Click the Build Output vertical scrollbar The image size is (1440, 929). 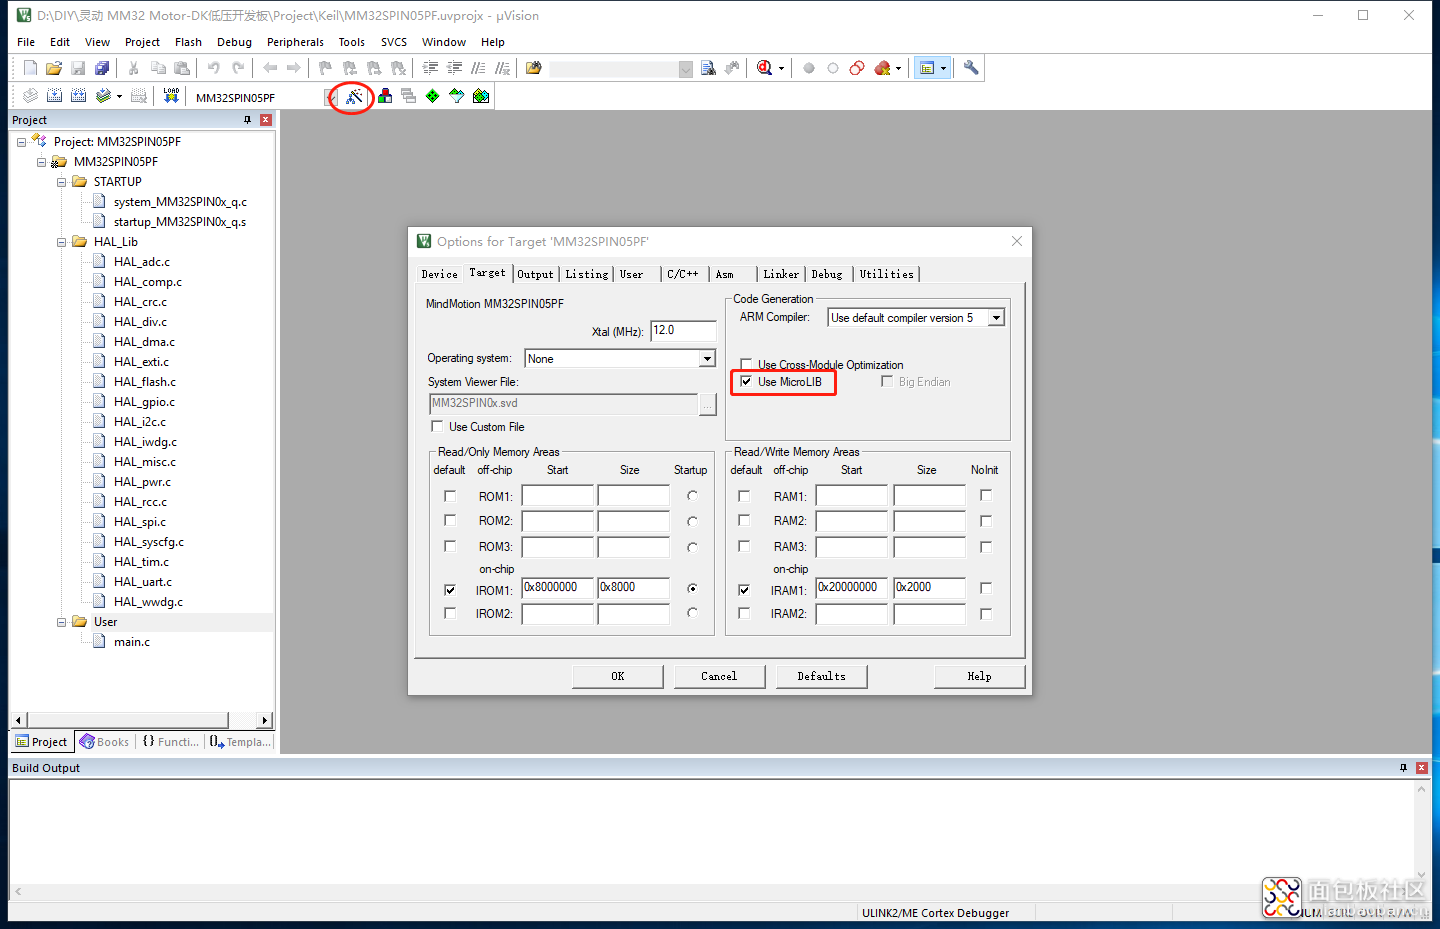point(1421,832)
